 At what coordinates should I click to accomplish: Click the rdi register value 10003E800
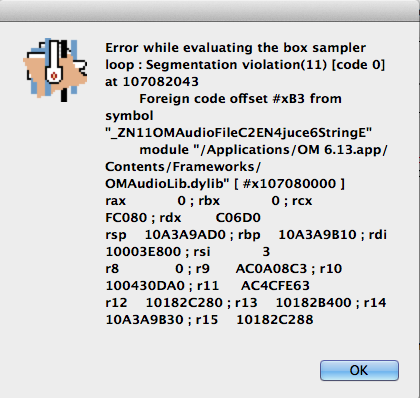143,252
